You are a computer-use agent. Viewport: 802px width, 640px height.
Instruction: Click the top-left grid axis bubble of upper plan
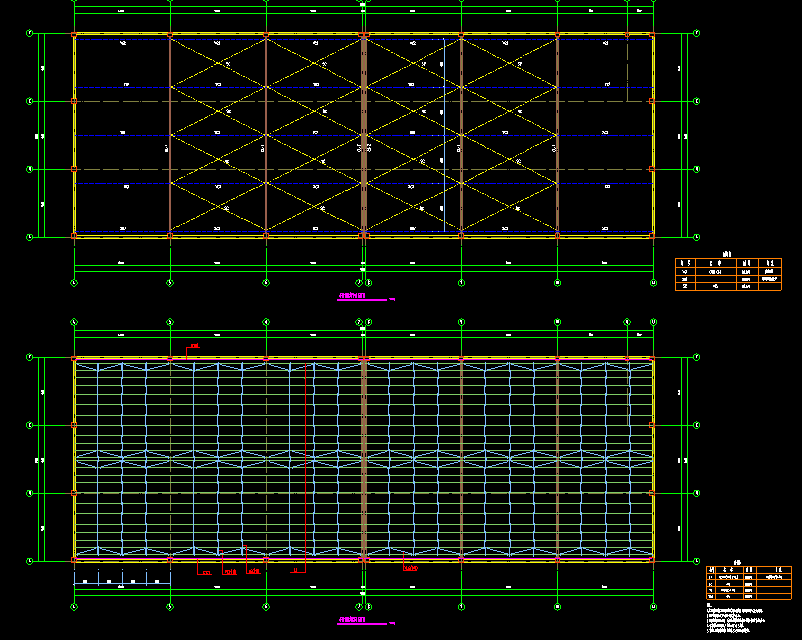(29, 34)
